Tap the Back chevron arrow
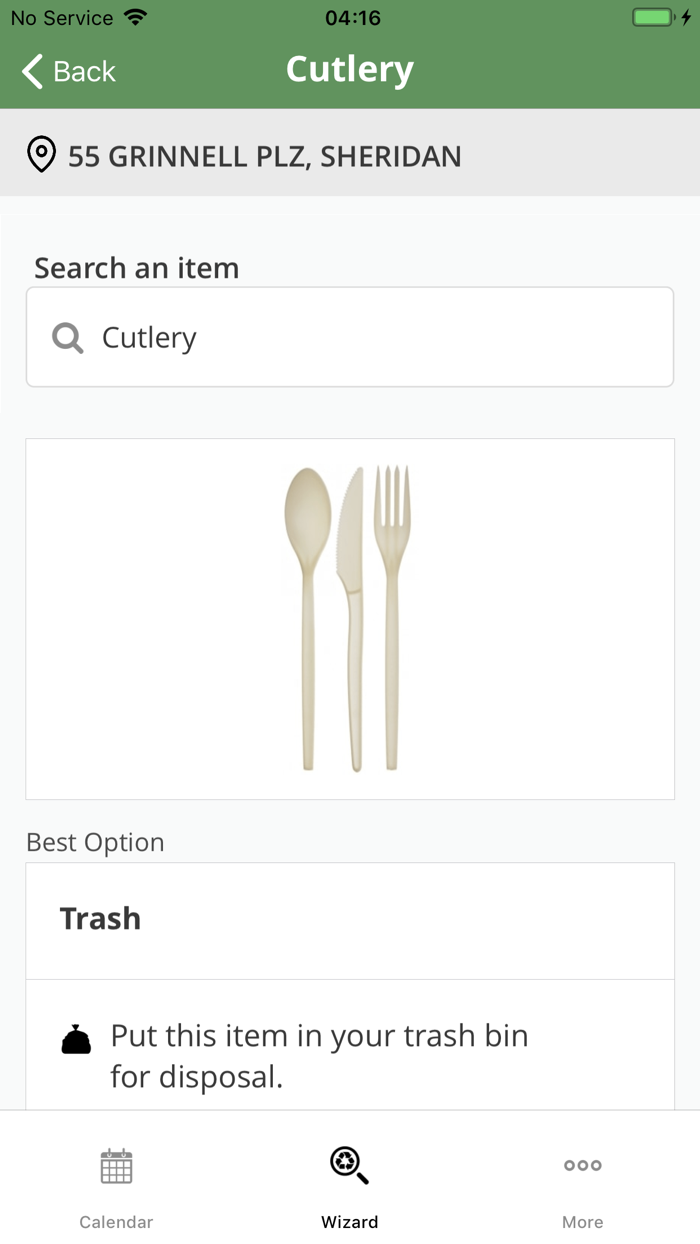This screenshot has width=700, height=1244. click(x=33, y=72)
